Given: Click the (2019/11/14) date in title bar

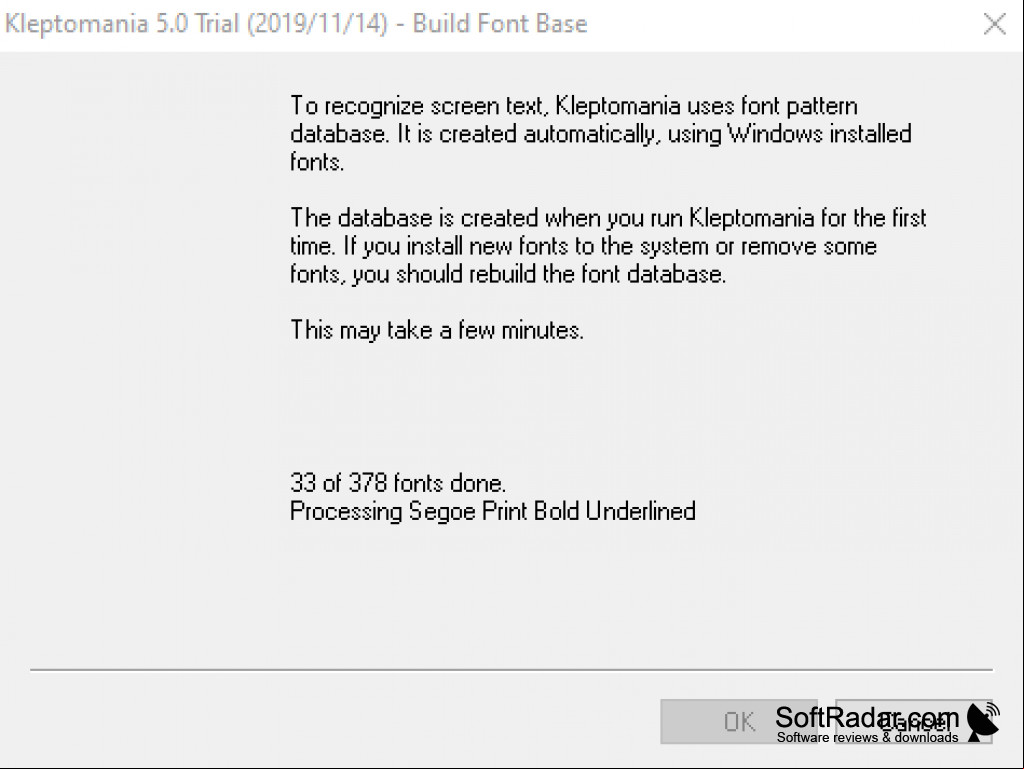Looking at the screenshot, I should pyautogui.click(x=317, y=24).
